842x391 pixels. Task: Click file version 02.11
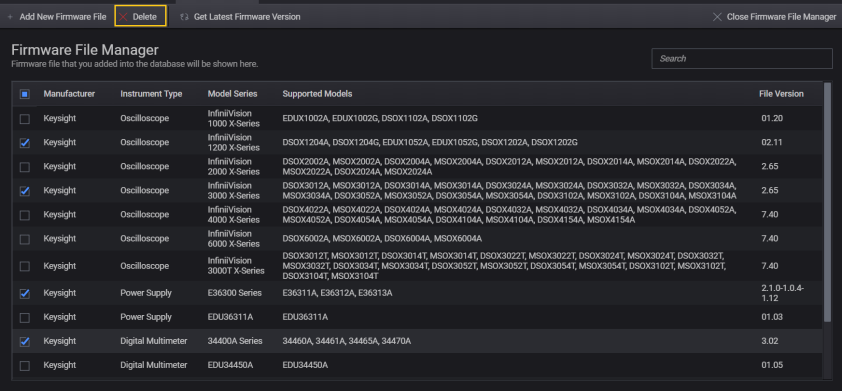coord(772,142)
